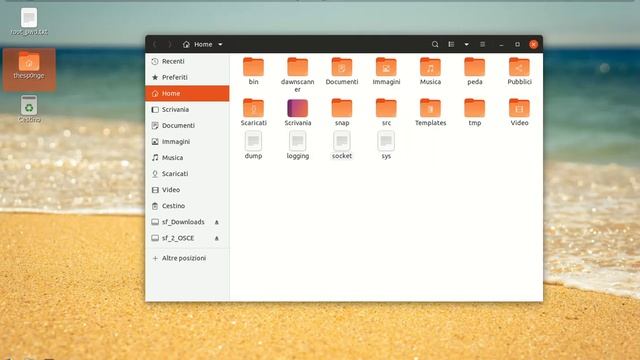Open the Pubblici folder

[x=519, y=67]
